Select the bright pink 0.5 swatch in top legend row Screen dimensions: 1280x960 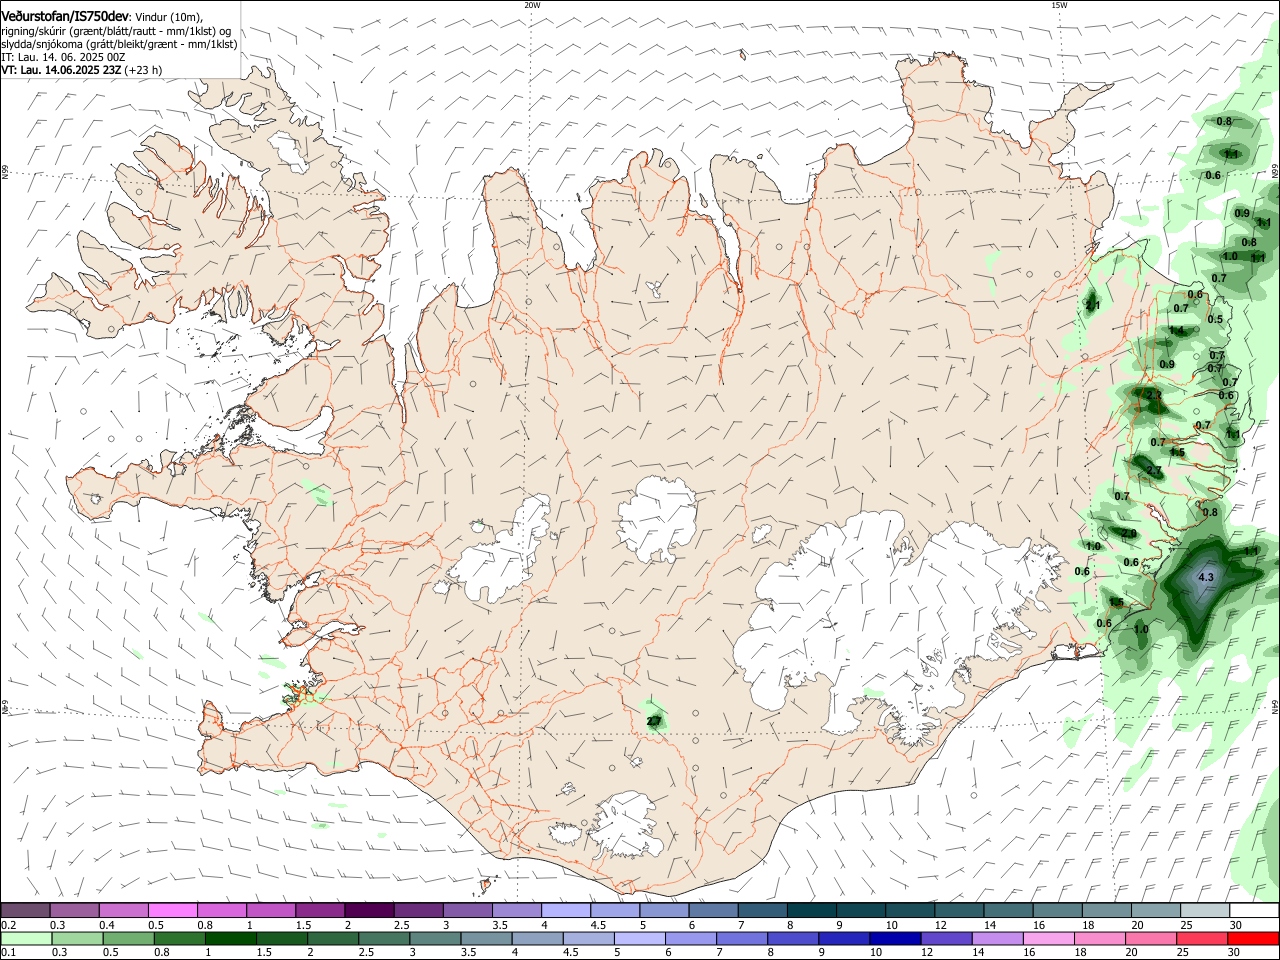point(172,911)
